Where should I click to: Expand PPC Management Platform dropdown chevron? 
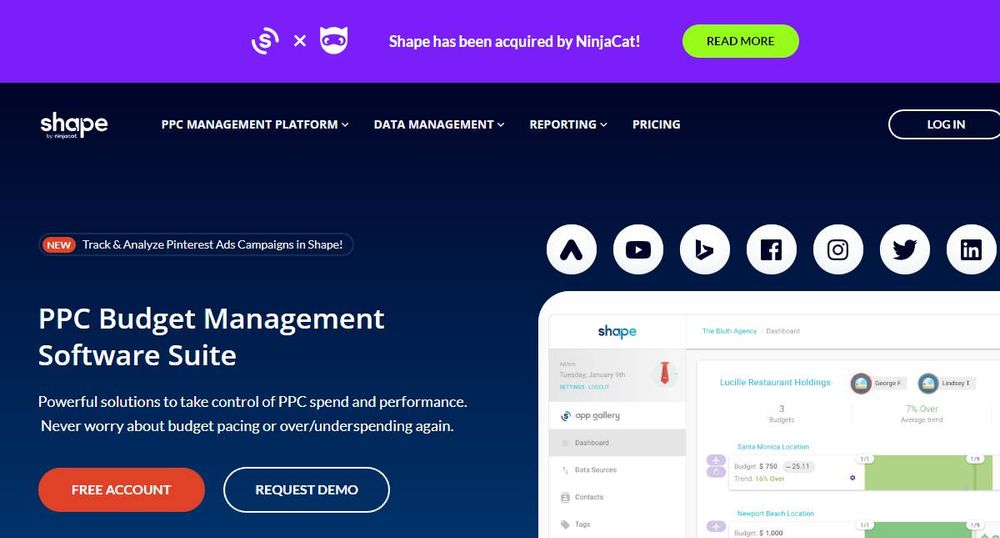tap(345, 125)
